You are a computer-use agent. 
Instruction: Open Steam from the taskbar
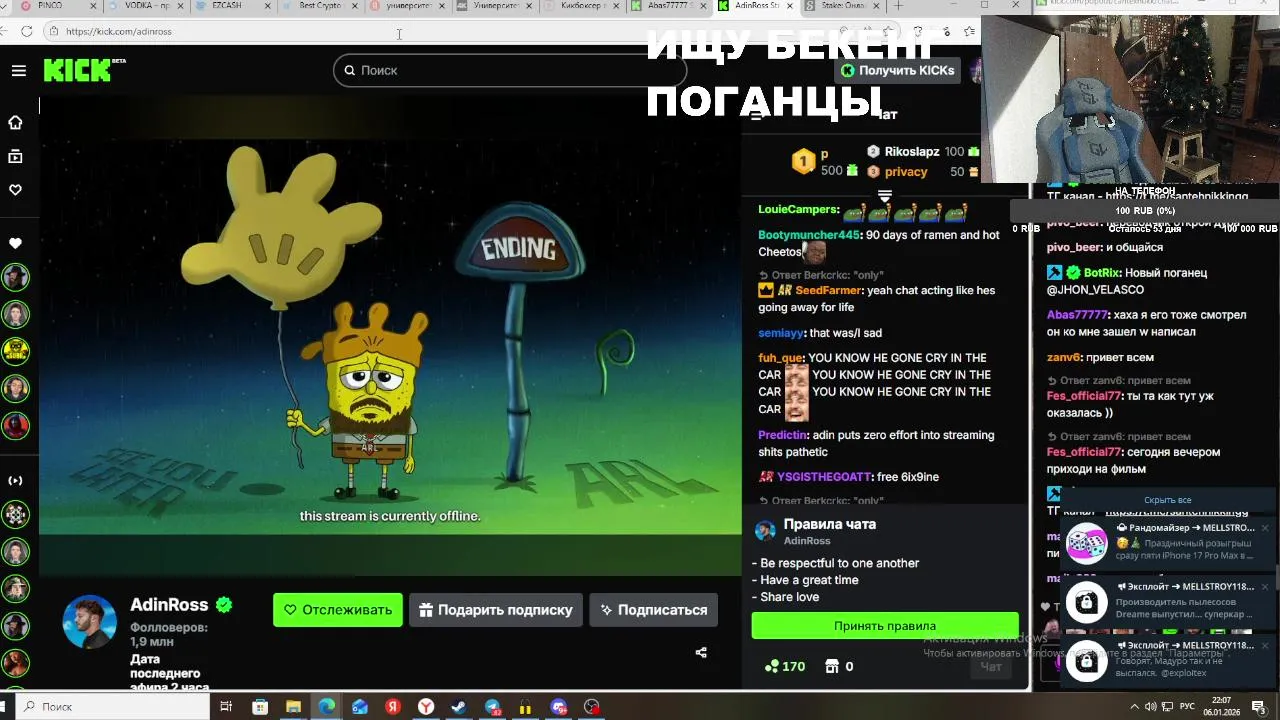tap(459, 707)
